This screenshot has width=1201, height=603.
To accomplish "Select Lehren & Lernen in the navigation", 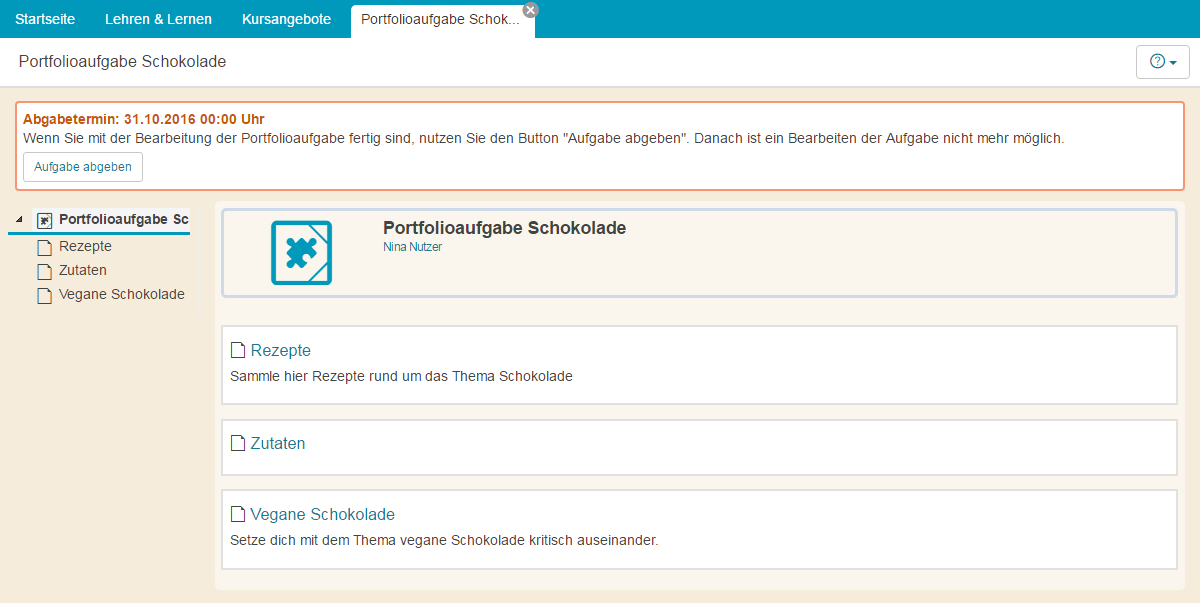I will [x=158, y=18].
